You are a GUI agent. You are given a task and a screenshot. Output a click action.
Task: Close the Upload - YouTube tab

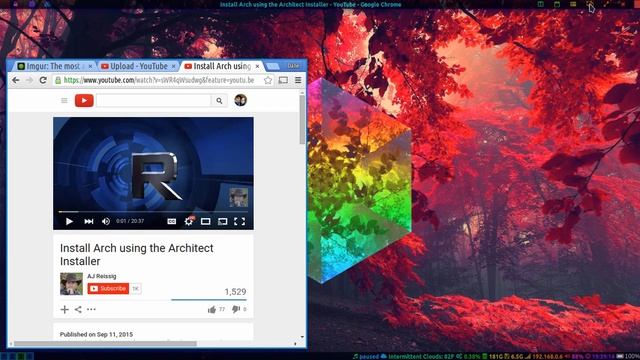click(173, 66)
